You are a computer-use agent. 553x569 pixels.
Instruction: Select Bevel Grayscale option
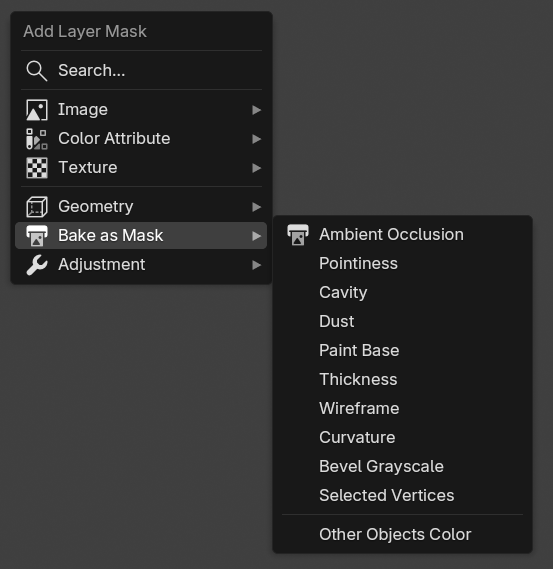402,467
